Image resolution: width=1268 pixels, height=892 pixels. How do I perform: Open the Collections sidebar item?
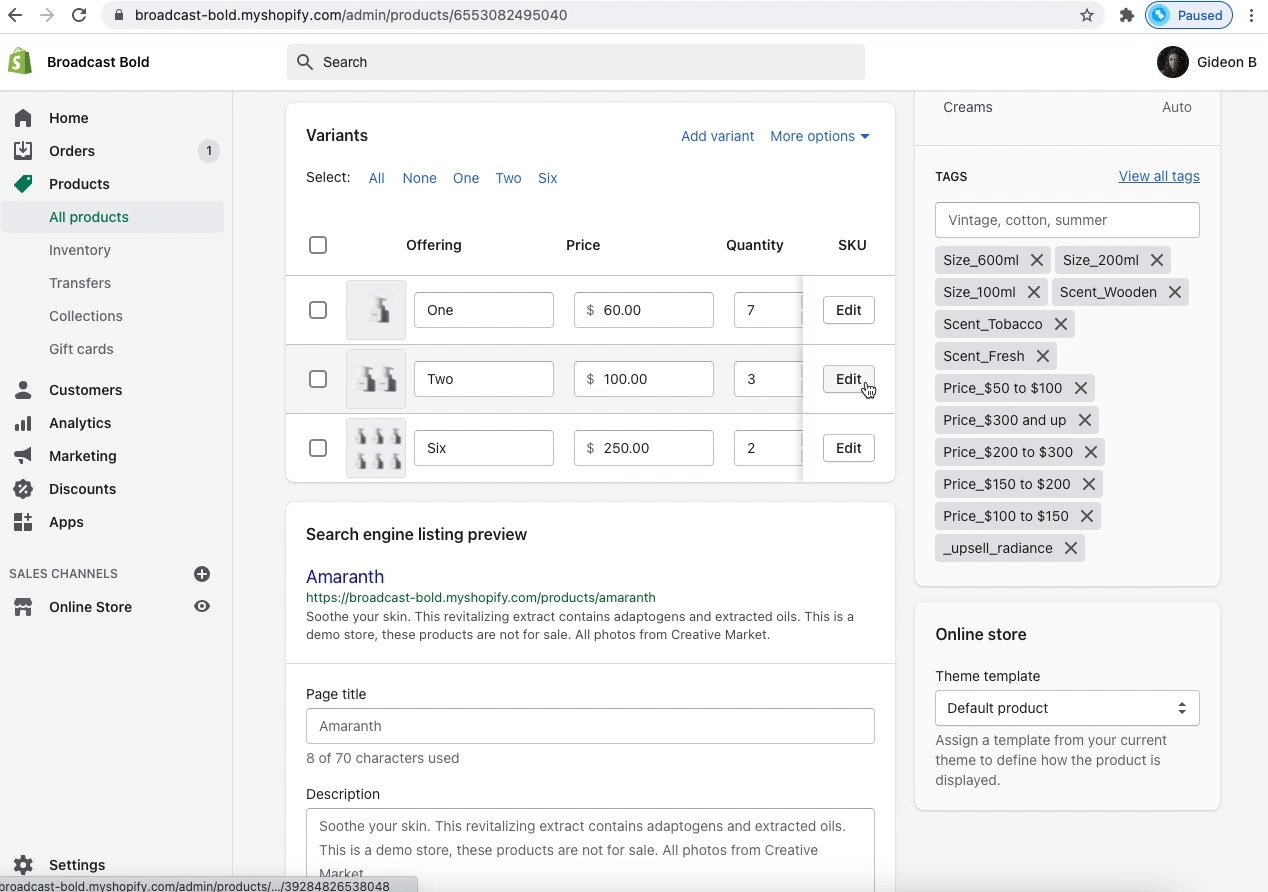[86, 316]
